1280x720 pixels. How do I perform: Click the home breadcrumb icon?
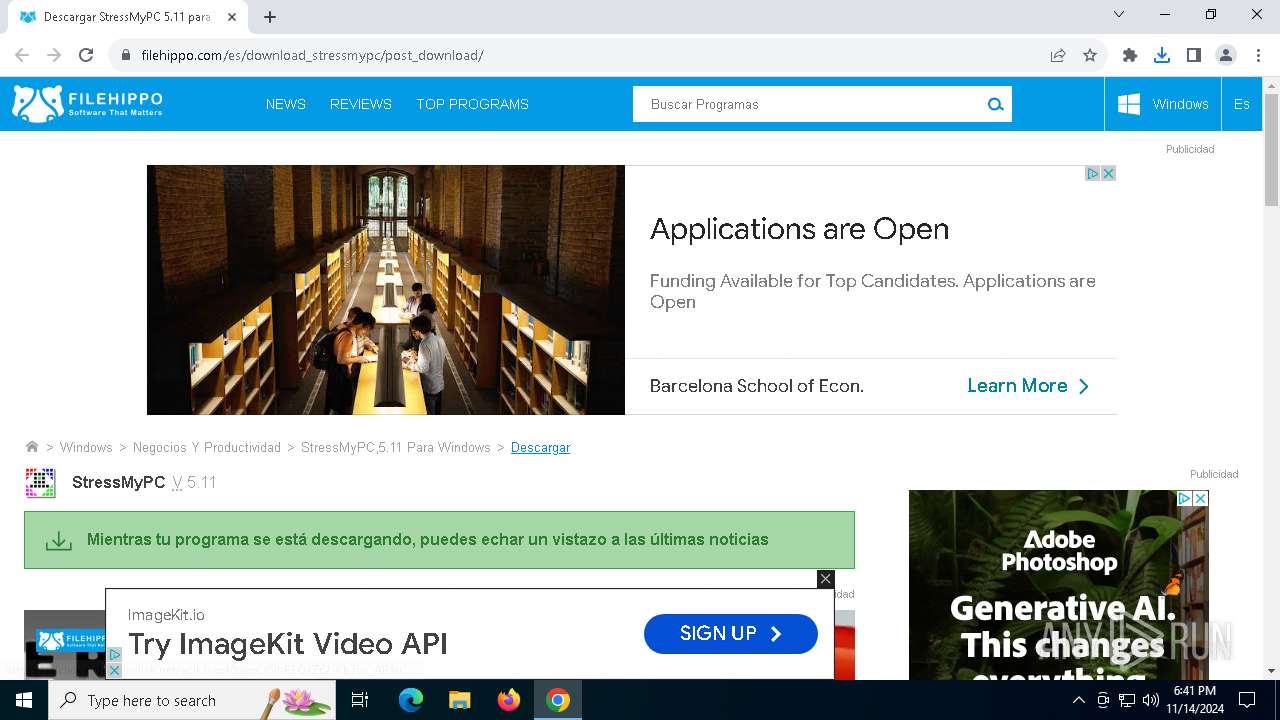[32, 447]
